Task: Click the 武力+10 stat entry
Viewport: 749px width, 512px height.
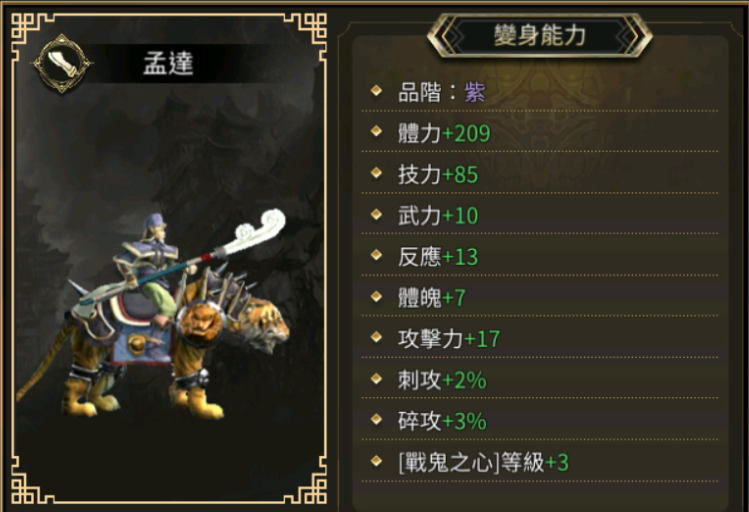Action: pyautogui.click(x=438, y=215)
